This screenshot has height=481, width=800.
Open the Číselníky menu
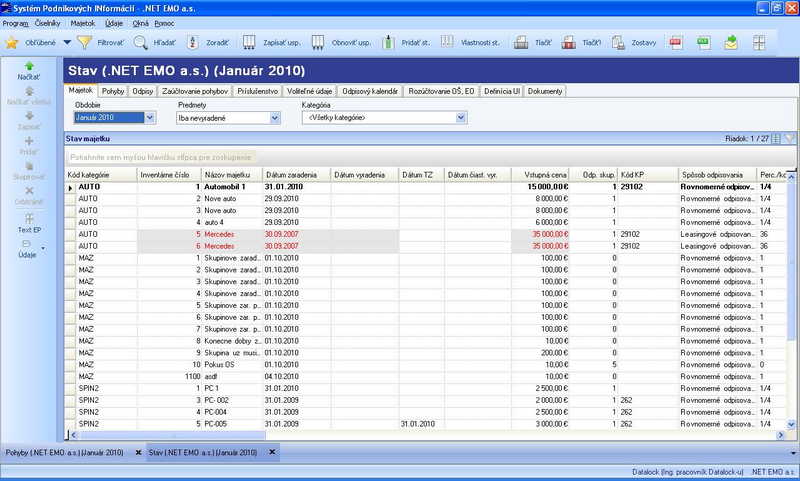47,23
